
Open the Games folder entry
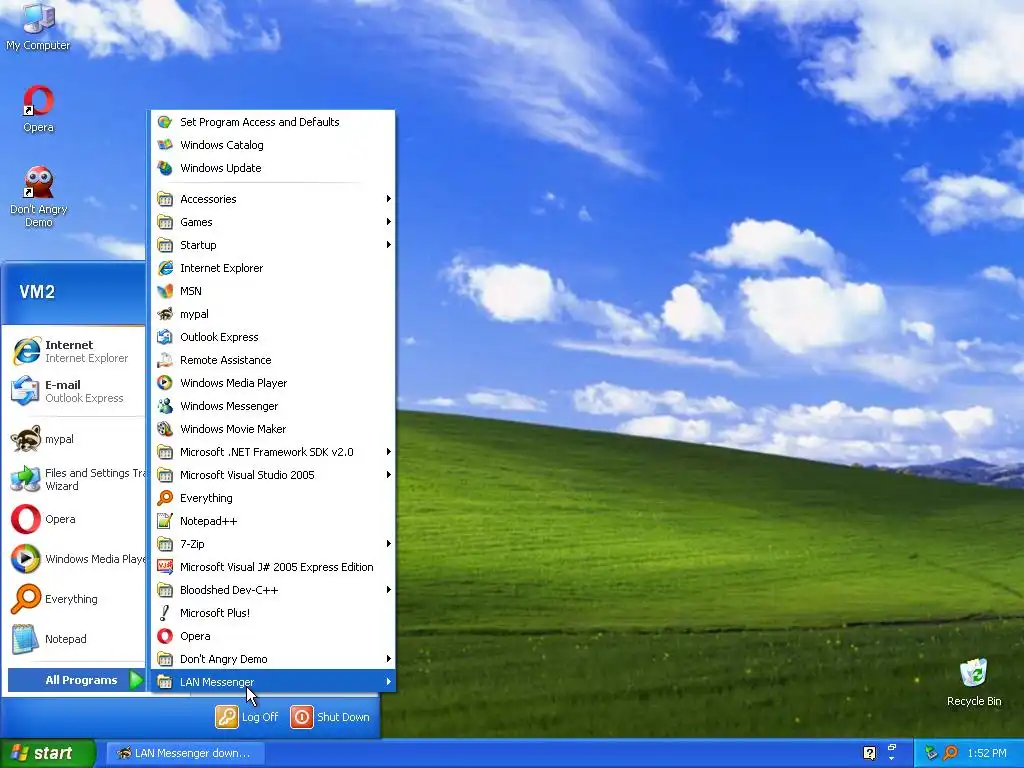pos(273,222)
